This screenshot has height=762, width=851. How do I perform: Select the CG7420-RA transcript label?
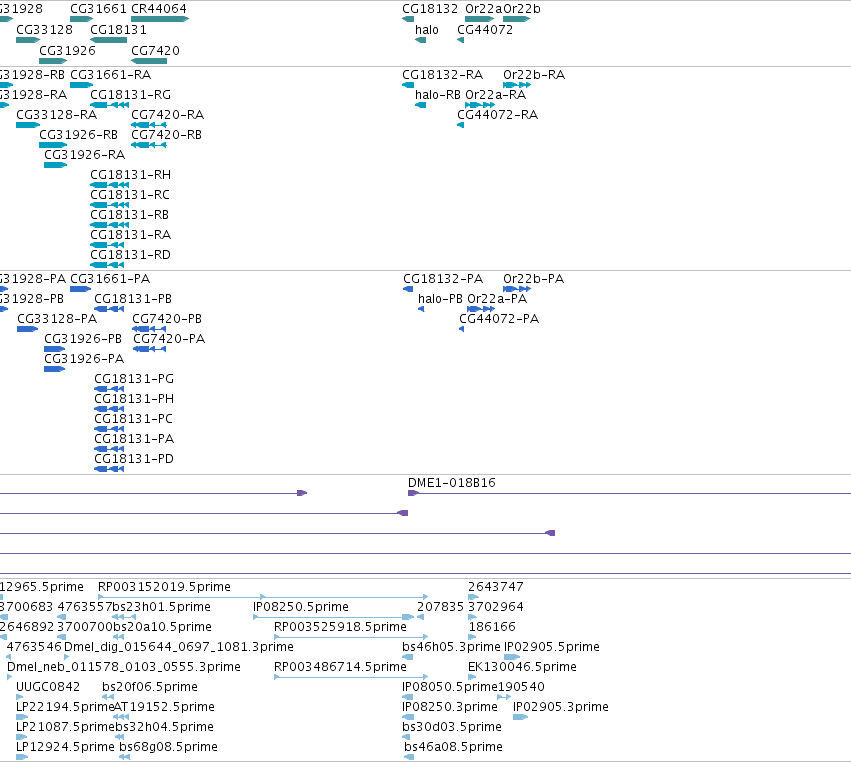168,115
